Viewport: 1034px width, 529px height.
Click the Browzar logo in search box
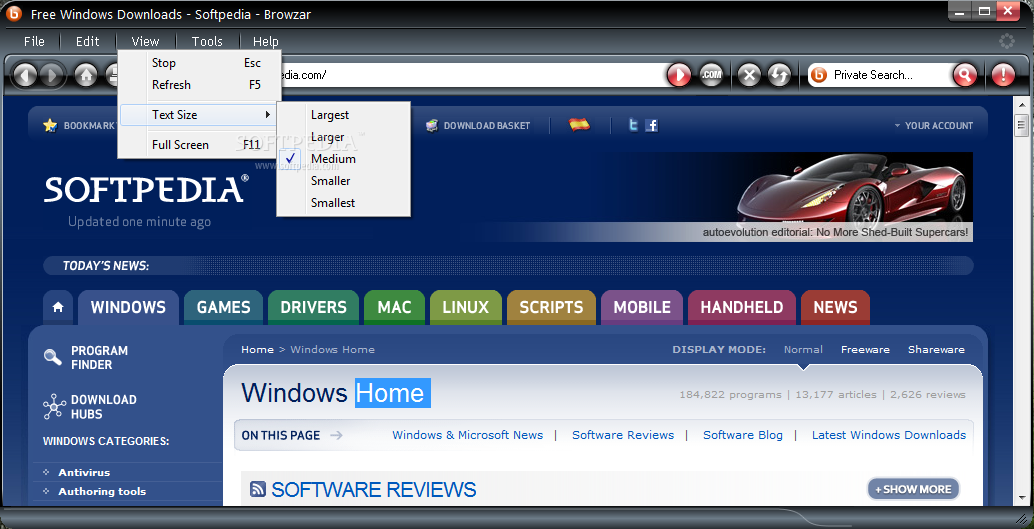click(x=818, y=75)
